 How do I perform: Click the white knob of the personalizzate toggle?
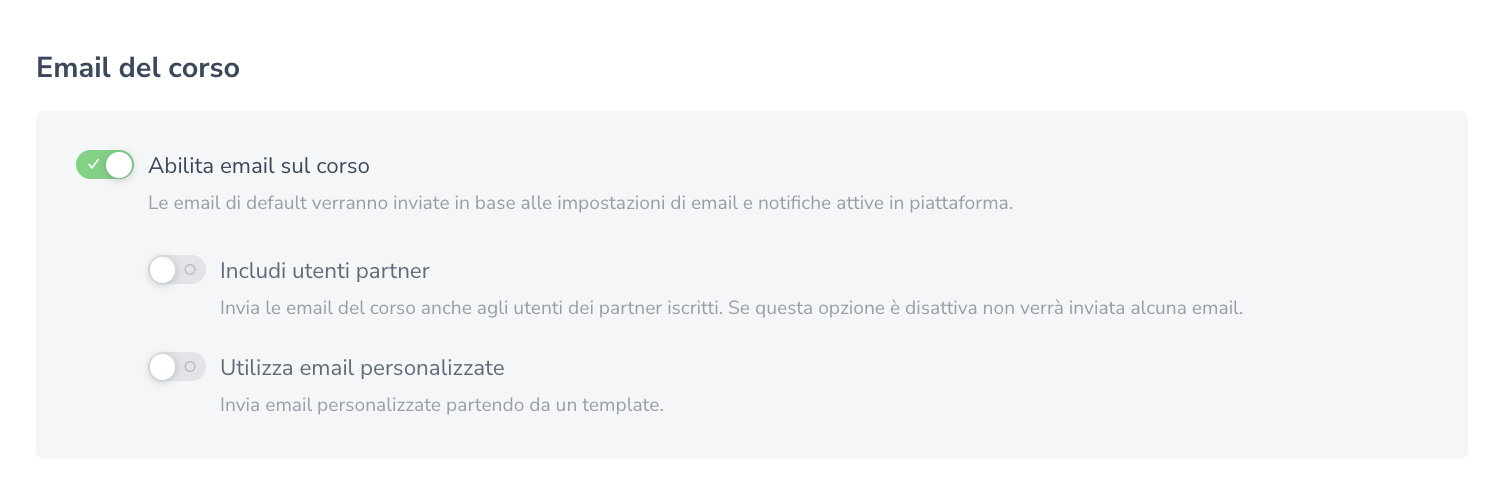point(163,367)
